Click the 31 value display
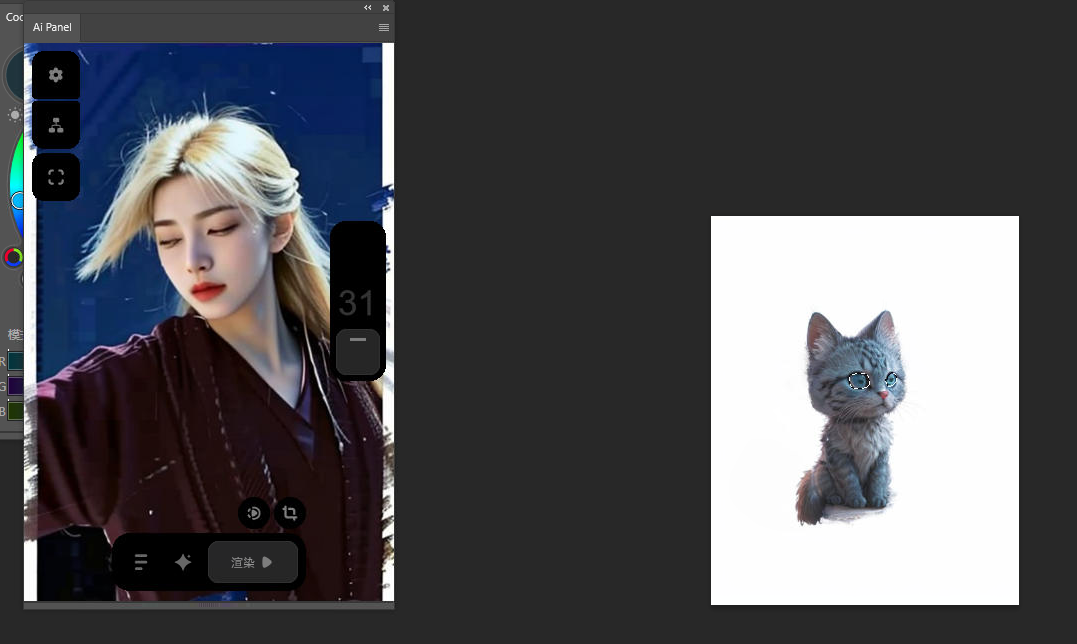This screenshot has height=644, width=1077. (357, 302)
